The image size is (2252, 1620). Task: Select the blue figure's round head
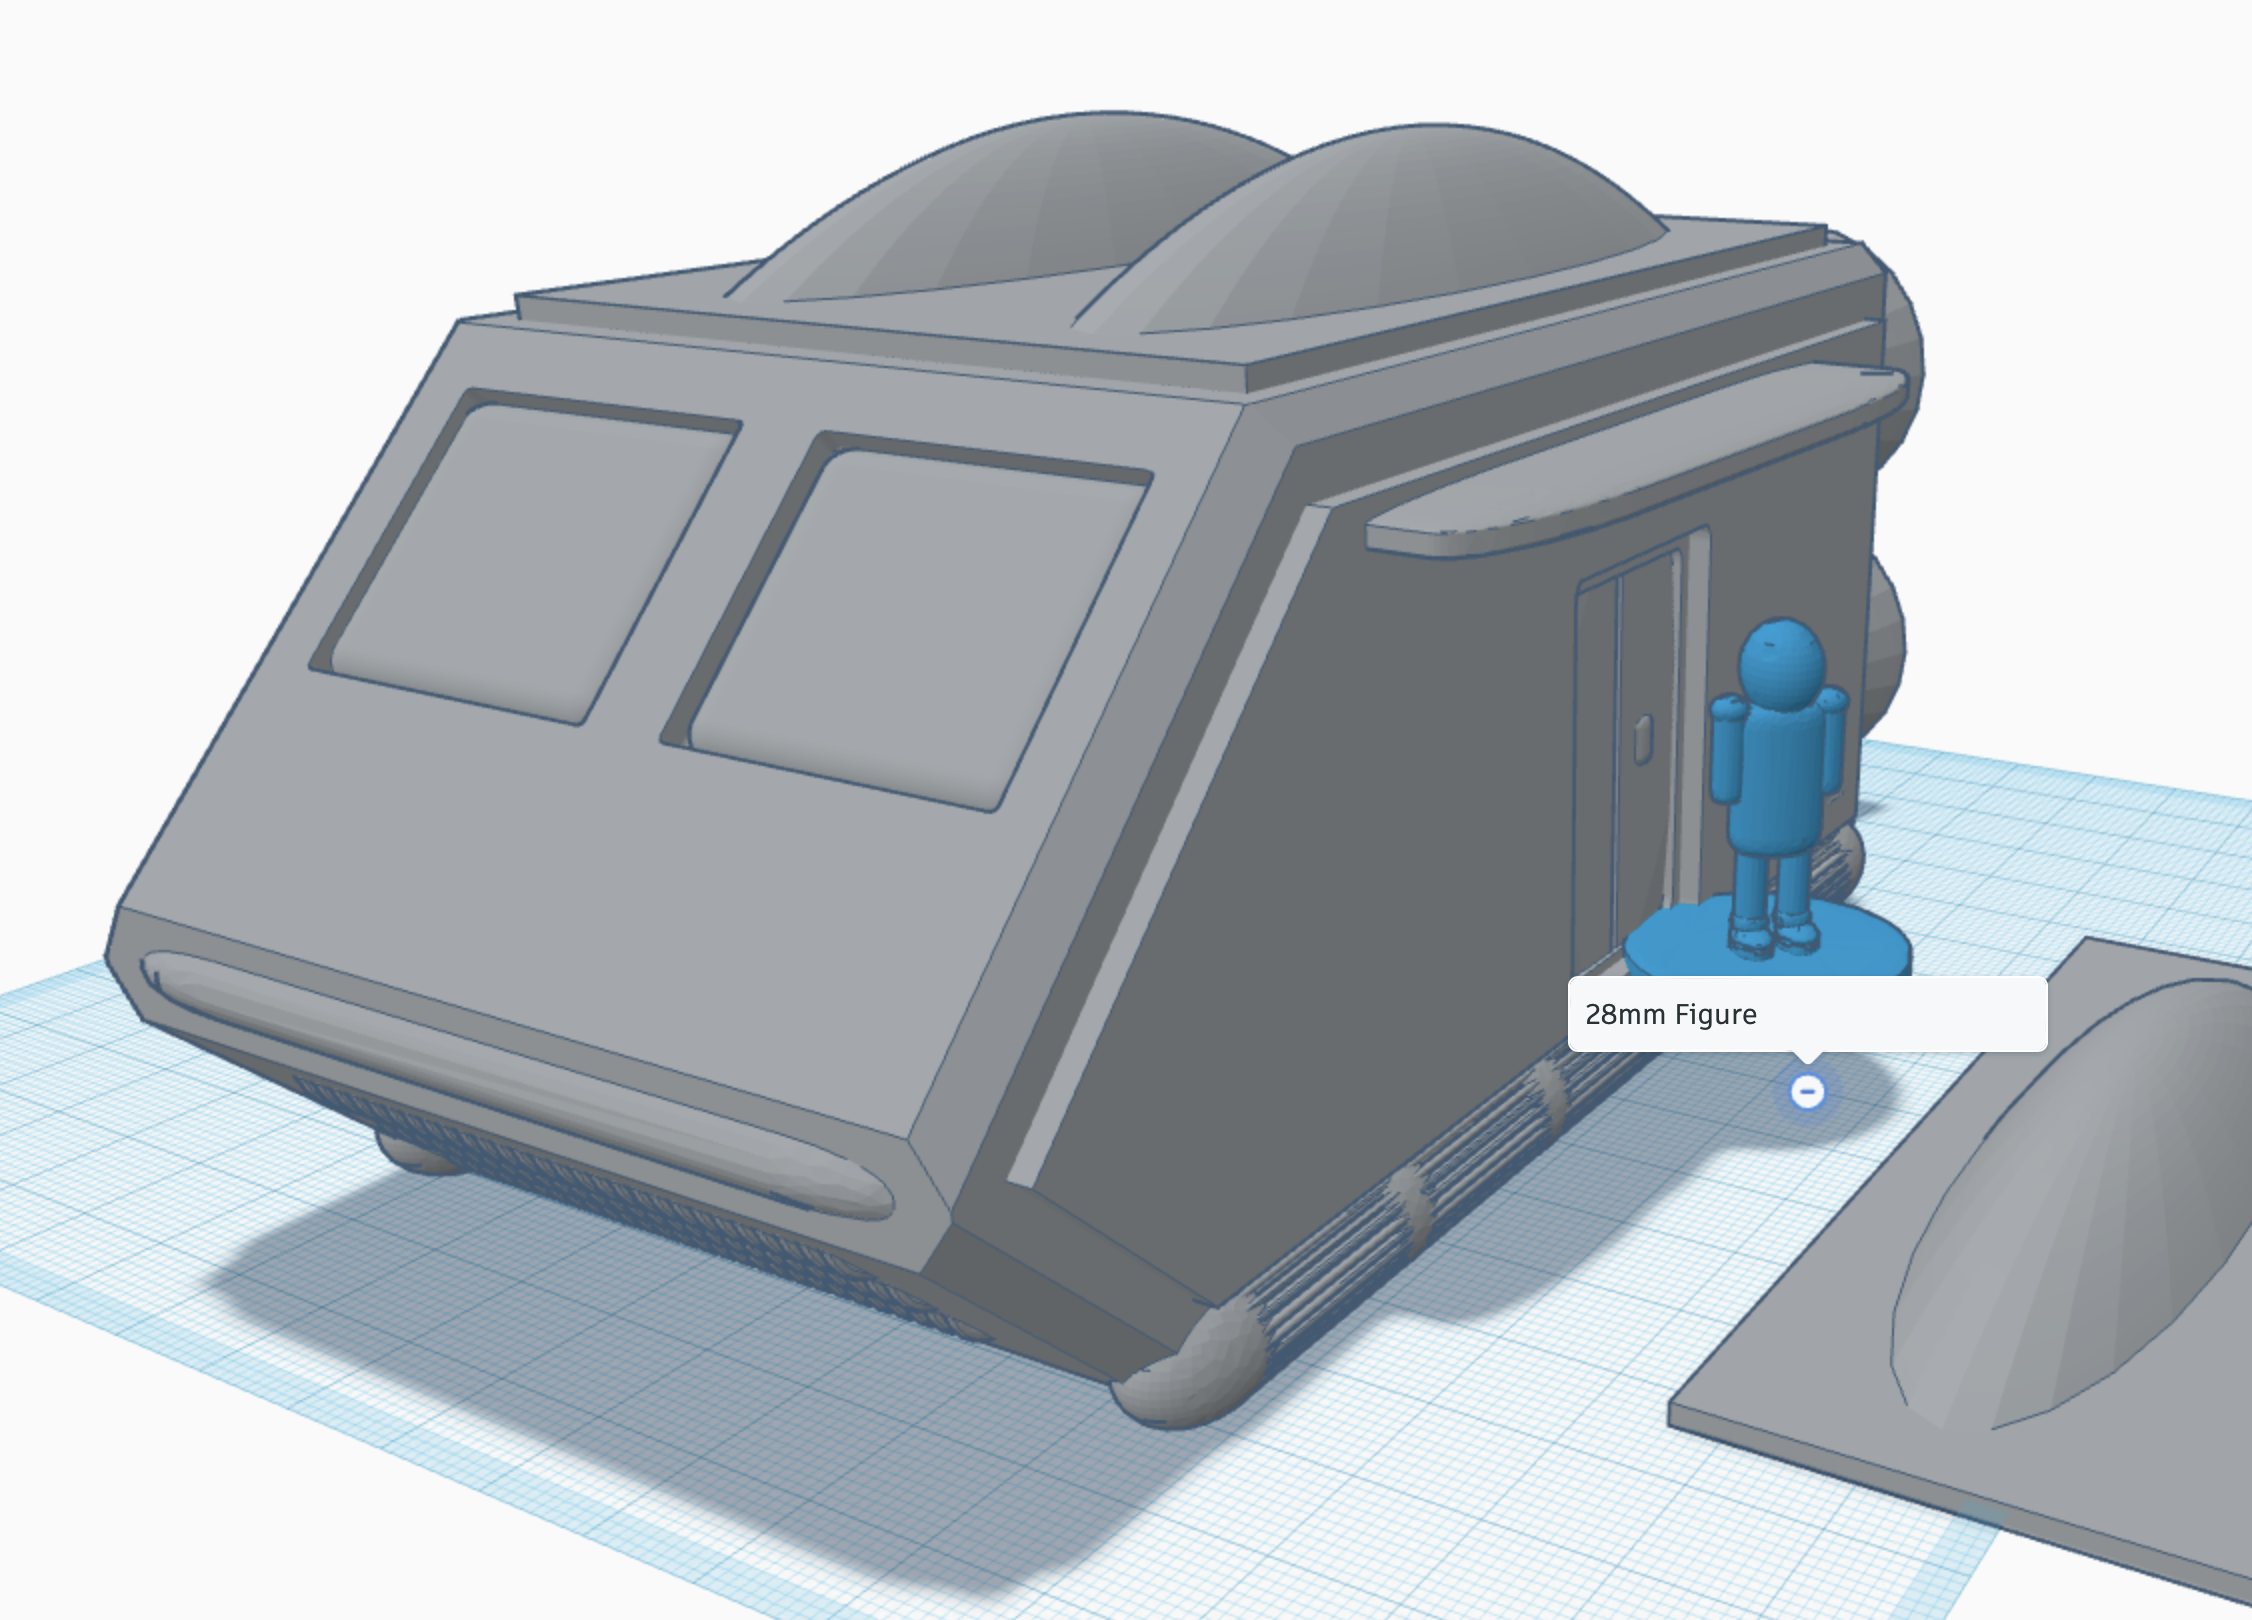coord(1782,664)
